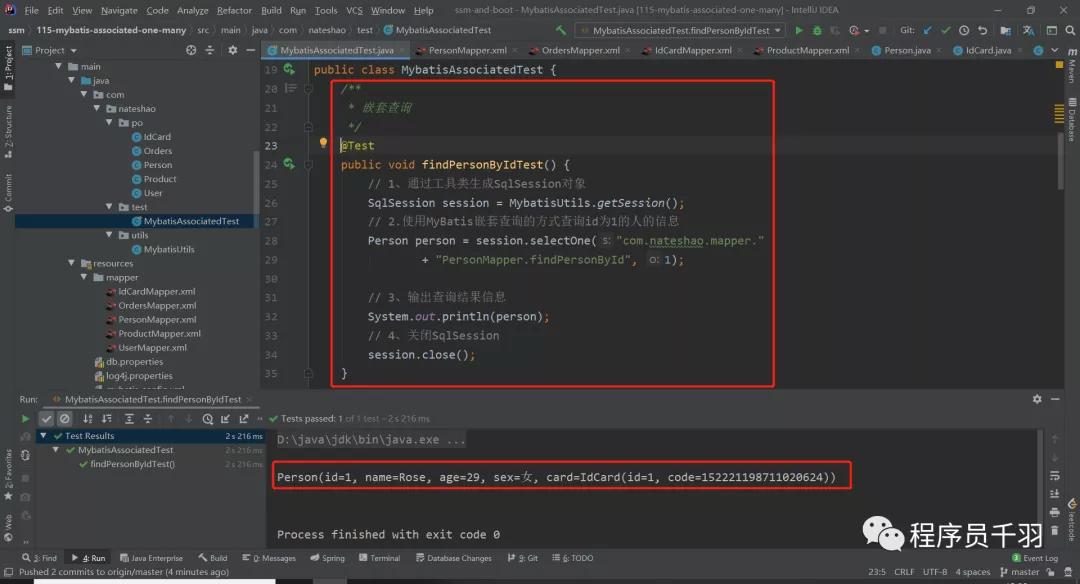Viewport: 1080px width, 584px height.
Task: Select findPersonByIdTest() in test results
Action: click(132, 464)
